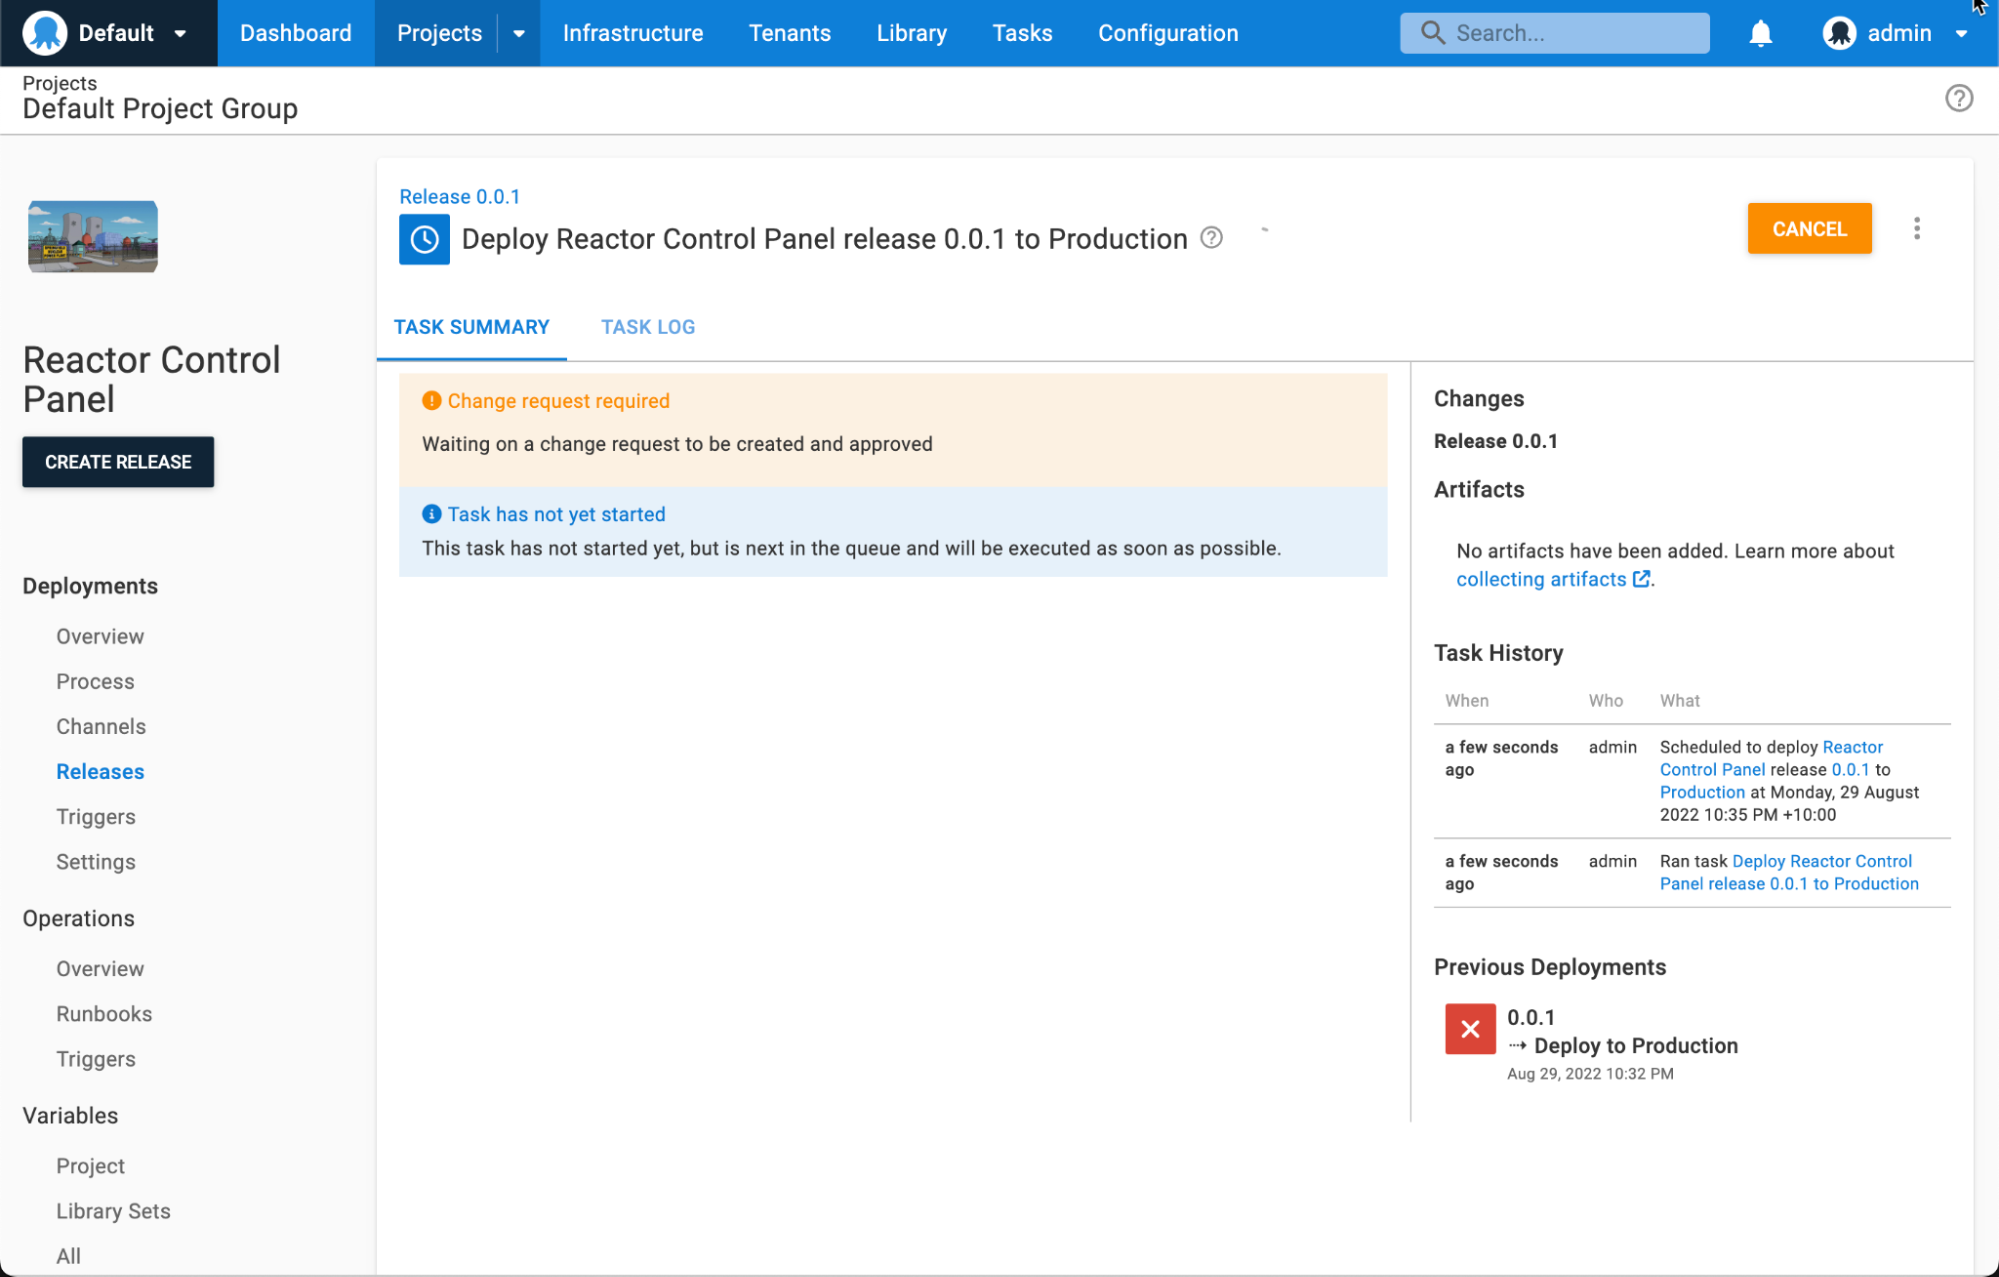Viewport: 1999px width, 1277px height.
Task: Follow the collecting artifacts link
Action: [1540, 578]
